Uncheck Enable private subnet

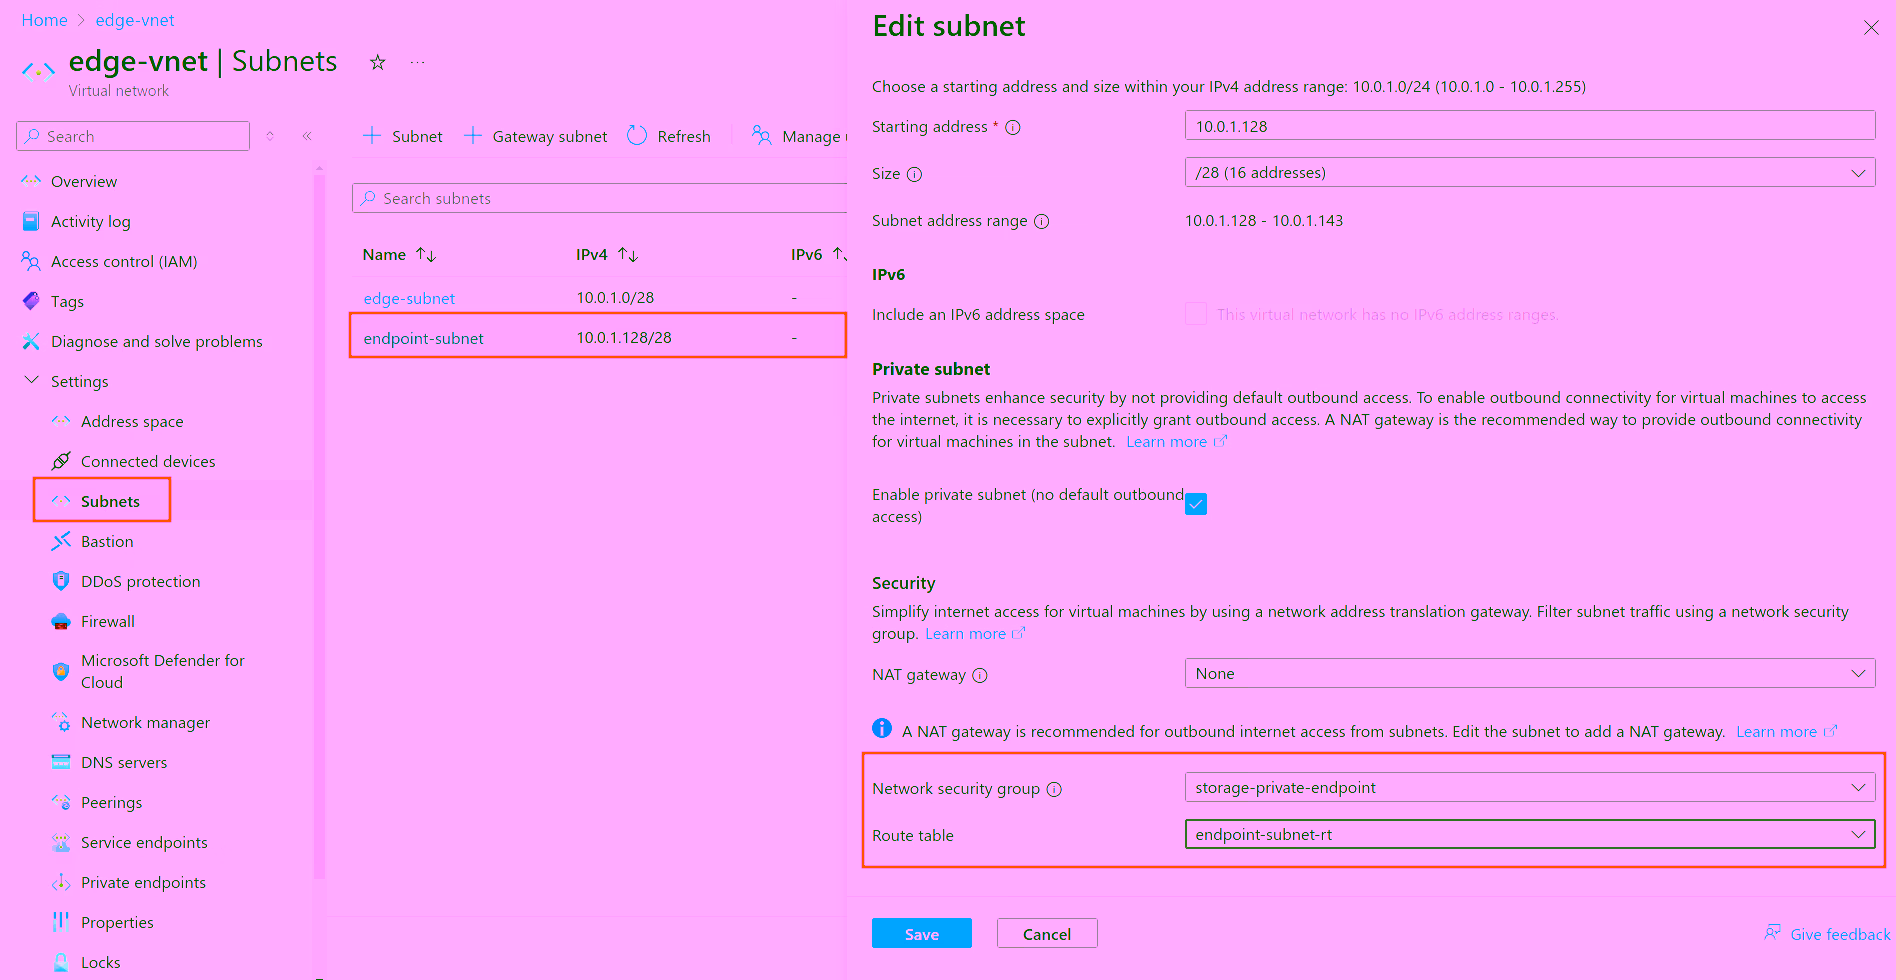pos(1196,504)
